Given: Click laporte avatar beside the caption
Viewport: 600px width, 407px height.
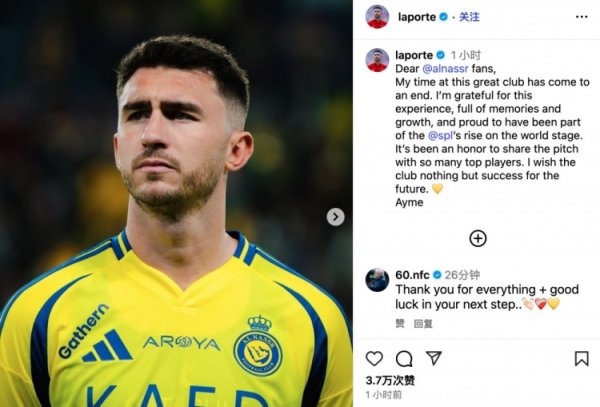Looking at the screenshot, I should click(x=377, y=60).
